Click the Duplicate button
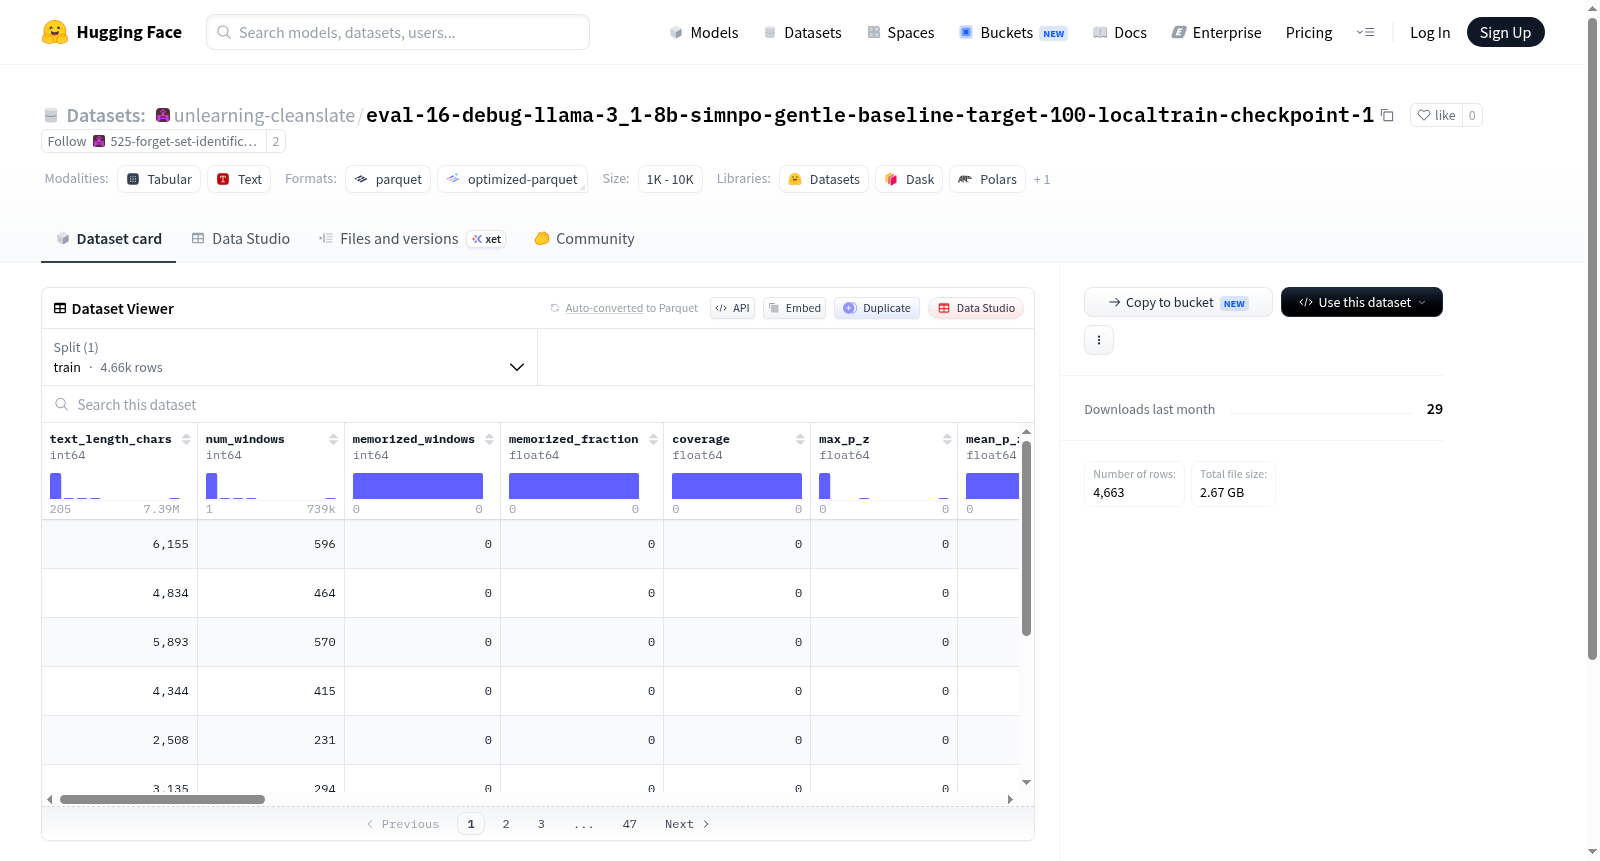 (877, 308)
